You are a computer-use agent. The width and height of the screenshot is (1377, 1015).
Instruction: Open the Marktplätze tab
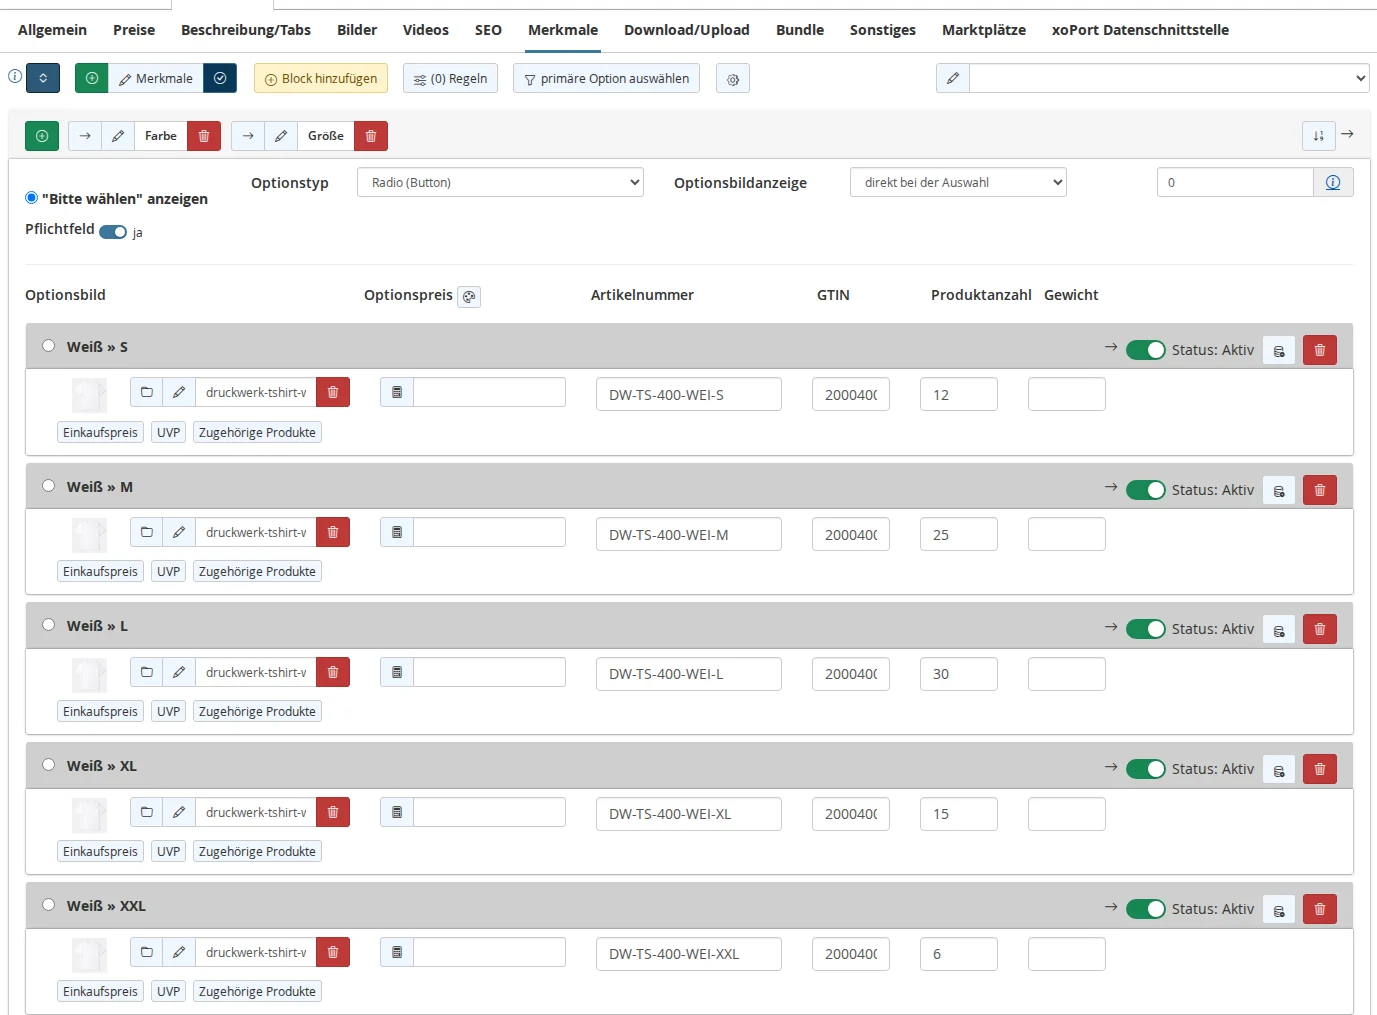pos(984,30)
